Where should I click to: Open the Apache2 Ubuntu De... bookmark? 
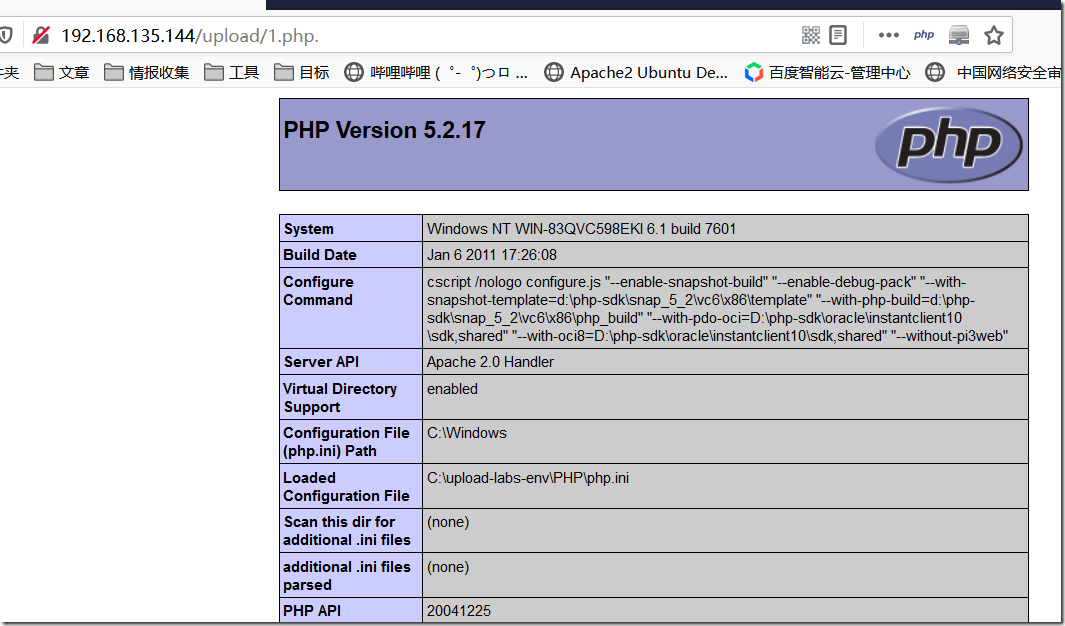pyautogui.click(x=636, y=72)
